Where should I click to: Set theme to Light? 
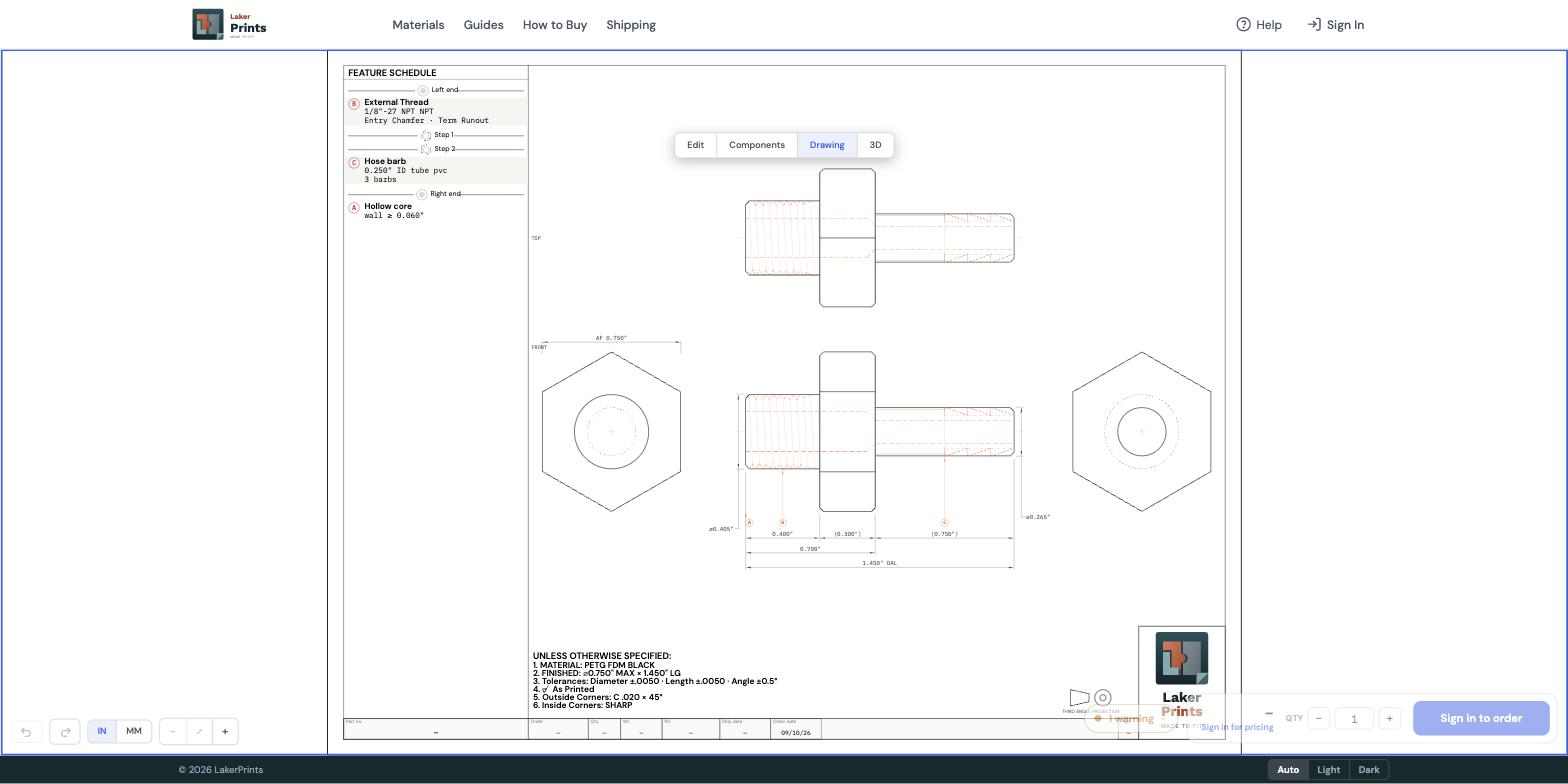(x=1329, y=770)
